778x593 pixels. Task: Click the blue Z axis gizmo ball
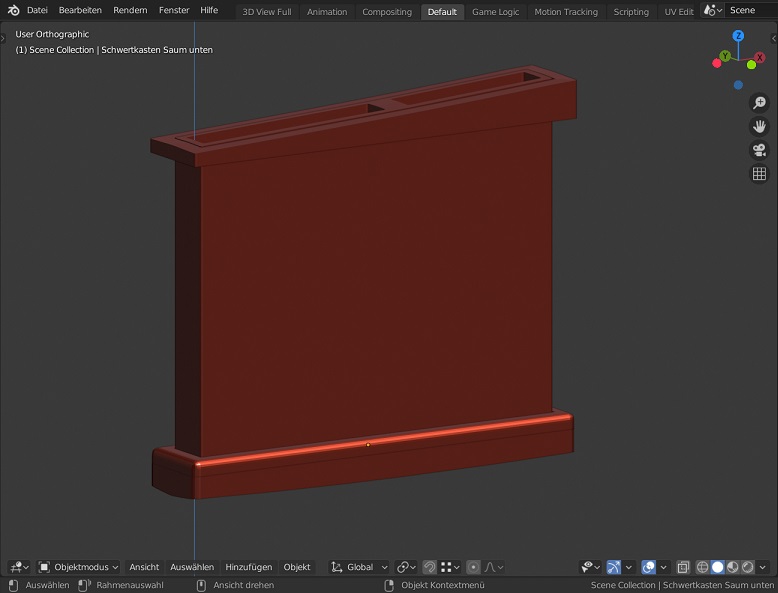click(738, 36)
